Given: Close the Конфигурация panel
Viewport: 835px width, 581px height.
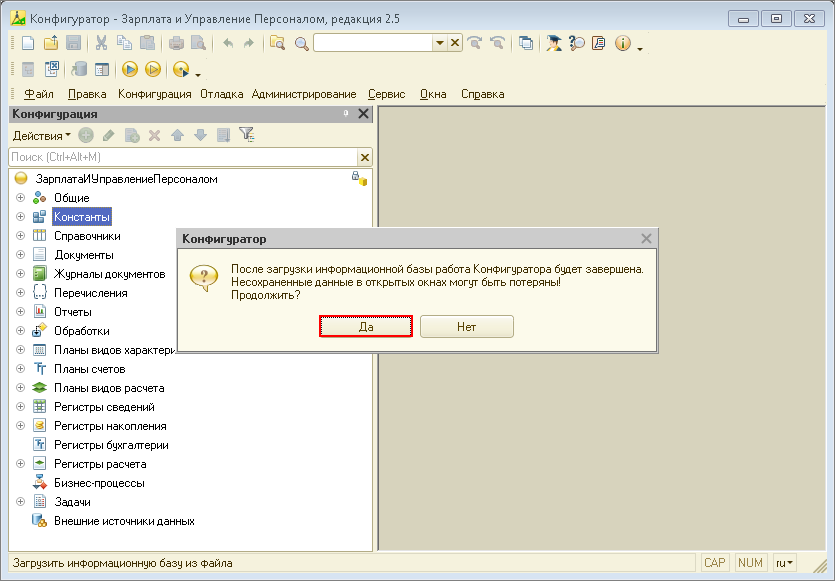Looking at the screenshot, I should [x=363, y=113].
